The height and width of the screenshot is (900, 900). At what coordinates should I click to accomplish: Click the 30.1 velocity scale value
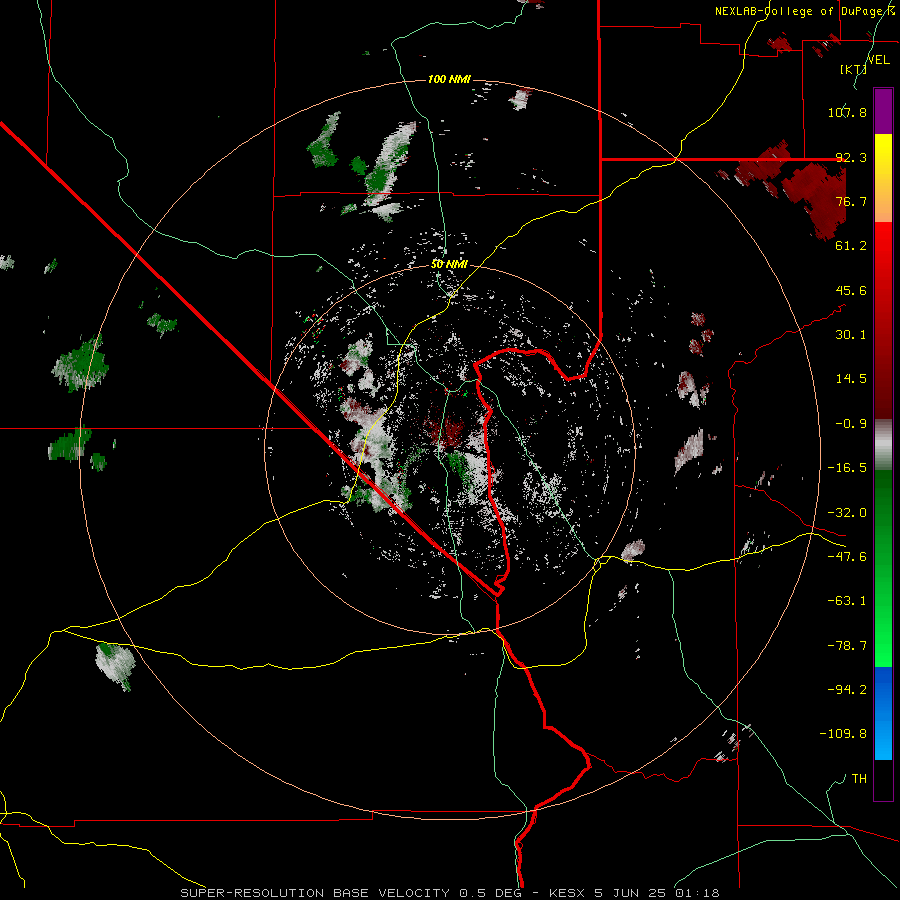click(851, 335)
